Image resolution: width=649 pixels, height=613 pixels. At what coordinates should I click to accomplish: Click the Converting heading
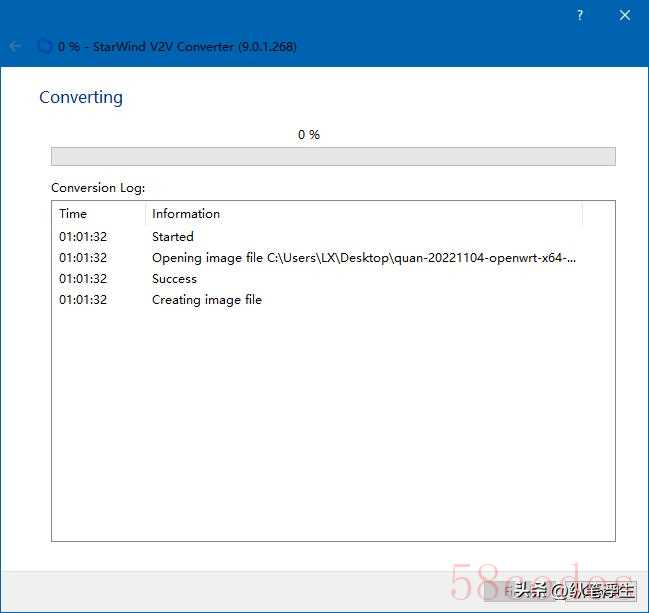coord(81,97)
